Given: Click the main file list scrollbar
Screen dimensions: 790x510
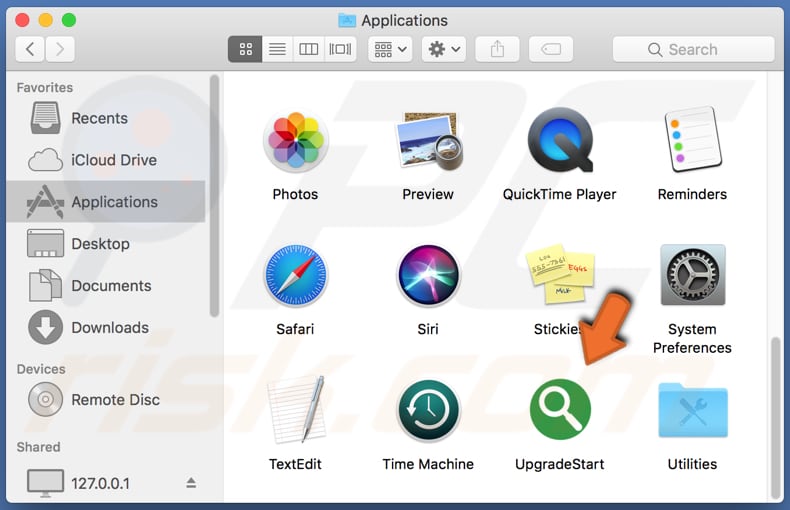Looking at the screenshot, I should 775,418.
